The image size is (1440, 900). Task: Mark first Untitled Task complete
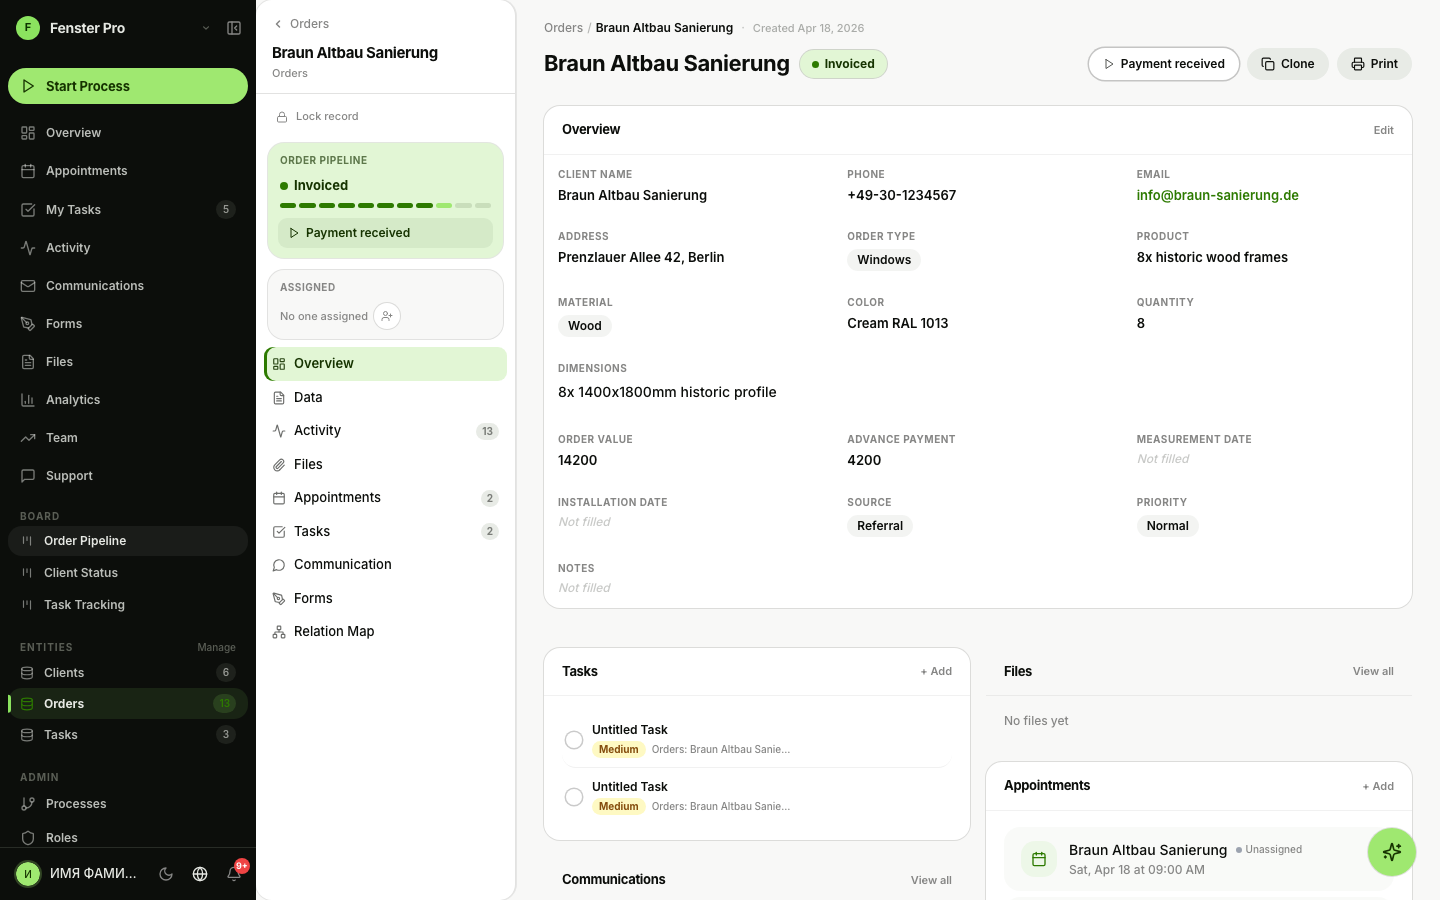coord(574,740)
